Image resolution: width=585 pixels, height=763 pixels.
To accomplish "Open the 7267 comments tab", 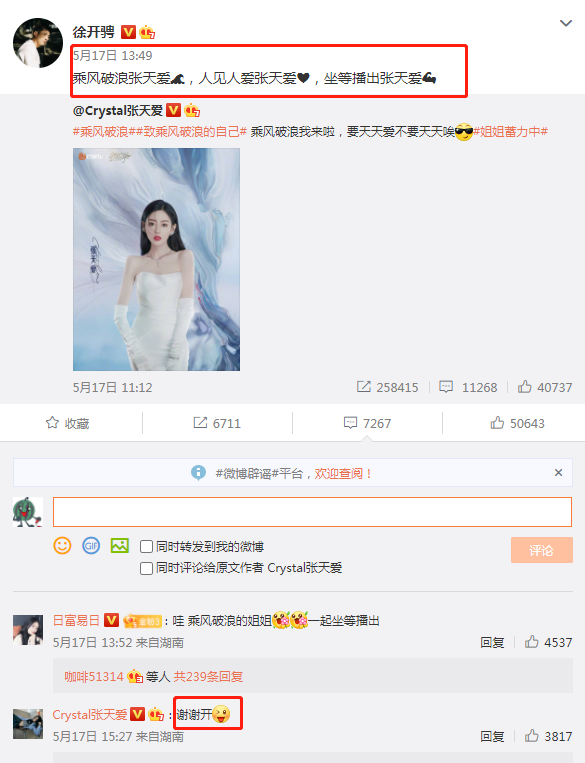I will 367,423.
